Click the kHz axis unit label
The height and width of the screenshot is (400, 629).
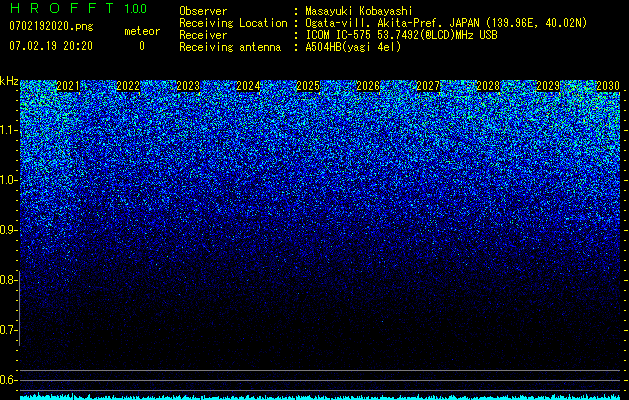click(9, 81)
